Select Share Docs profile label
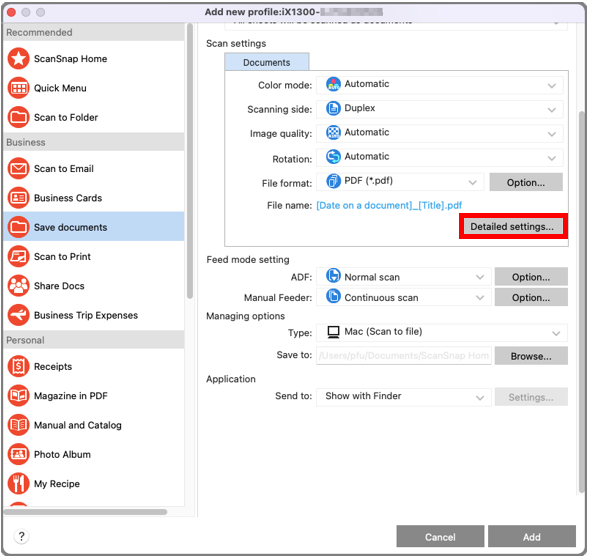 pyautogui.click(x=59, y=286)
